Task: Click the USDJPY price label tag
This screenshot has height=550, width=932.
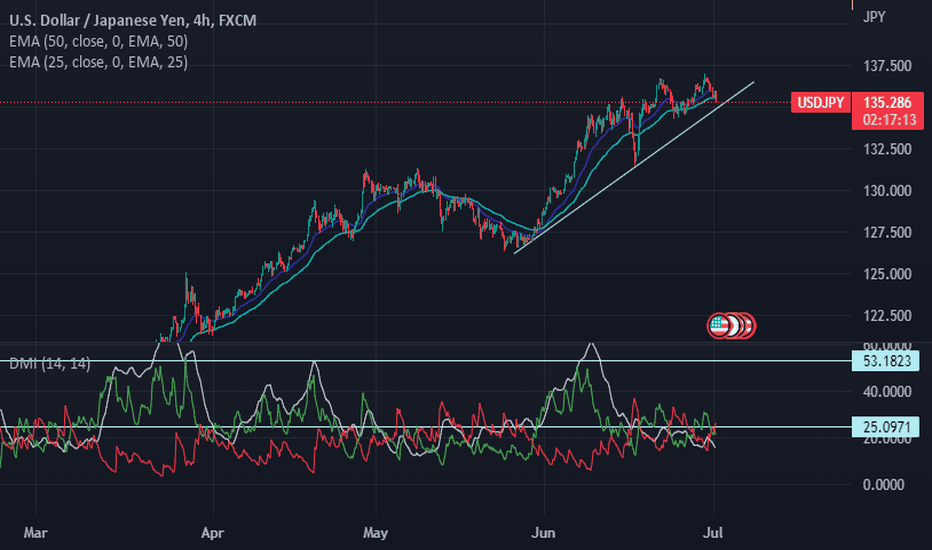Action: (820, 102)
